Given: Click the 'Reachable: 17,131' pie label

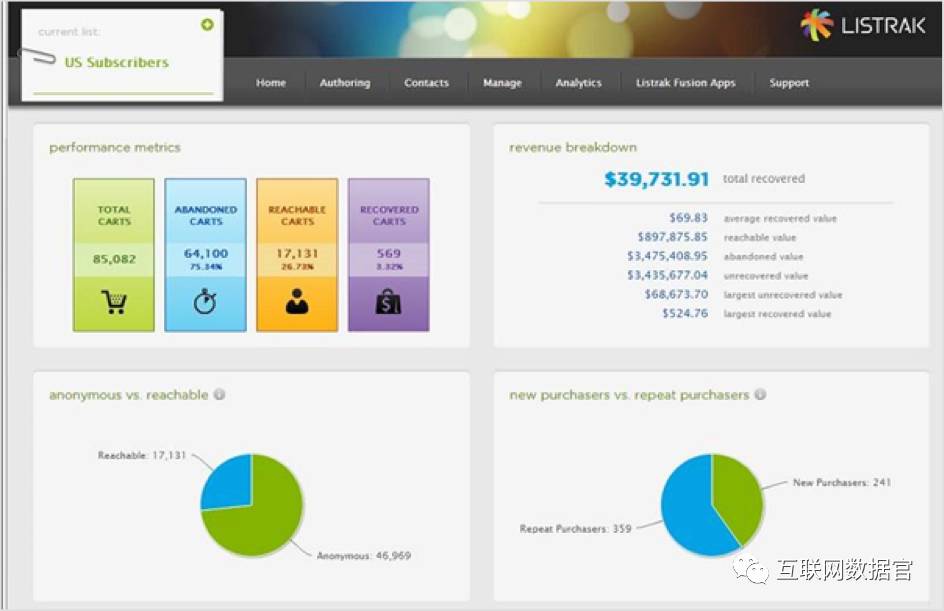Looking at the screenshot, I should pyautogui.click(x=142, y=456).
